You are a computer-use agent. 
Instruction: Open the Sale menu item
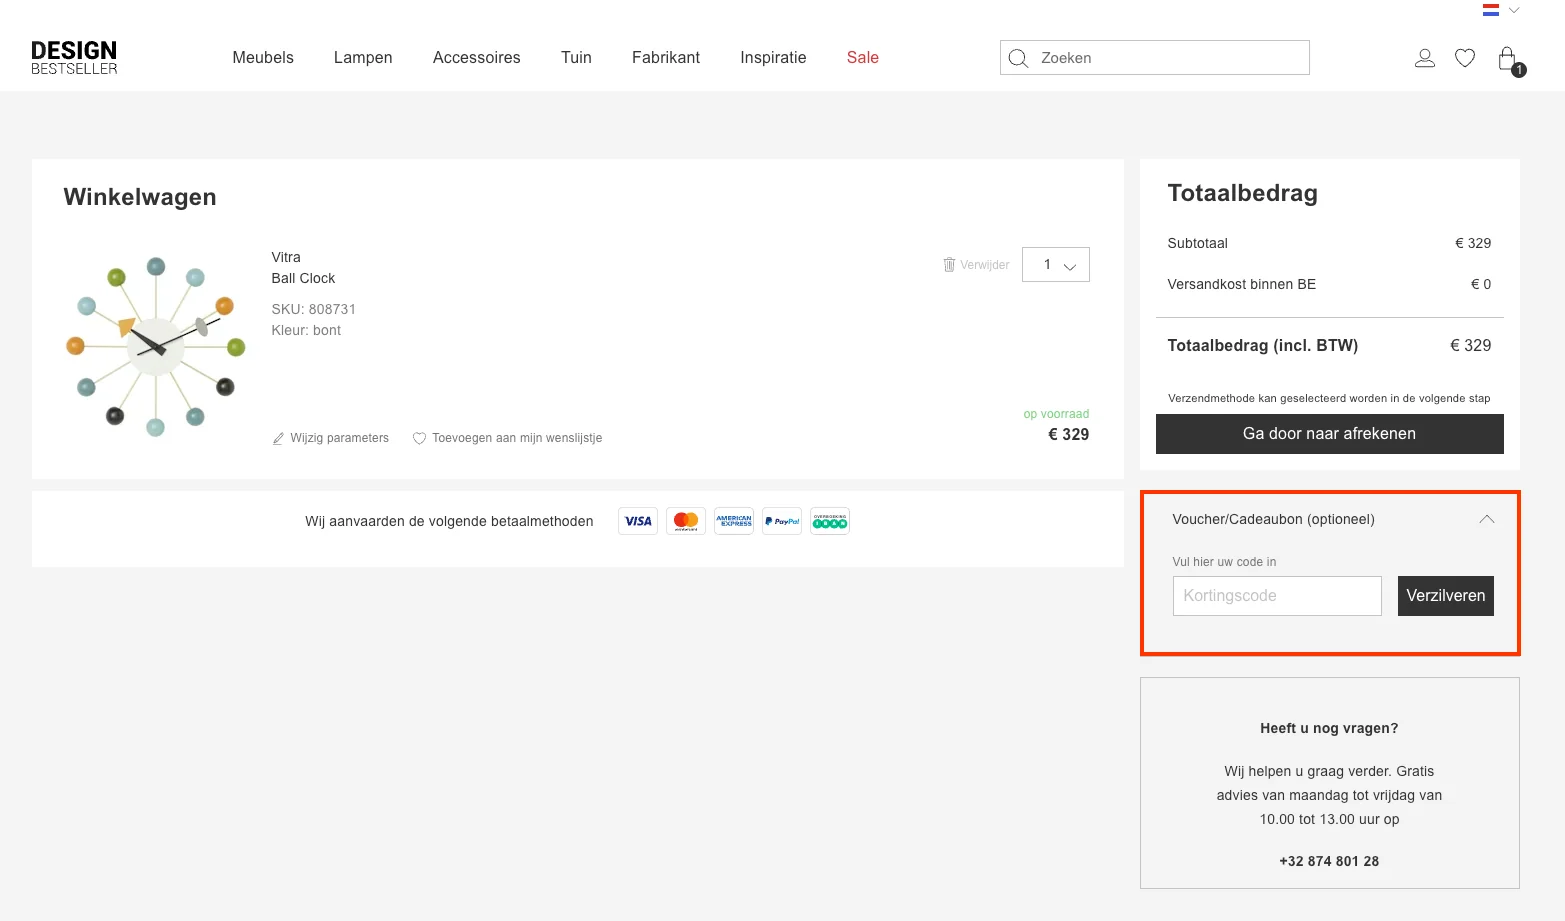coord(862,58)
